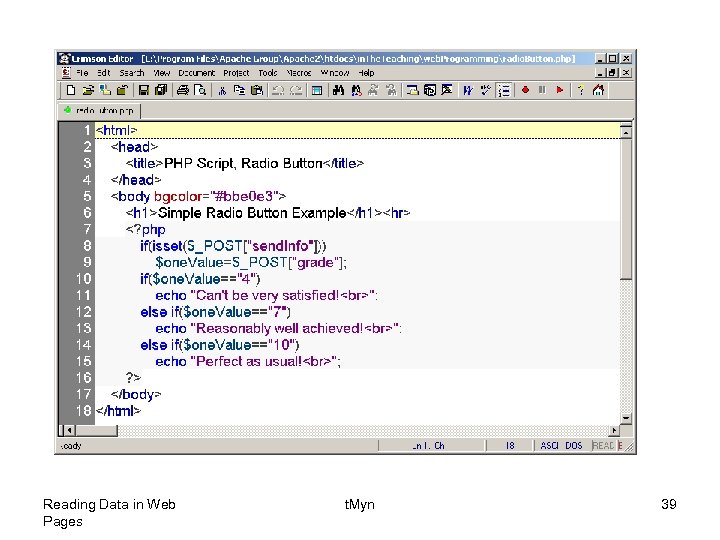Click the home page house icon
This screenshot has height=540, width=720.
(x=598, y=90)
